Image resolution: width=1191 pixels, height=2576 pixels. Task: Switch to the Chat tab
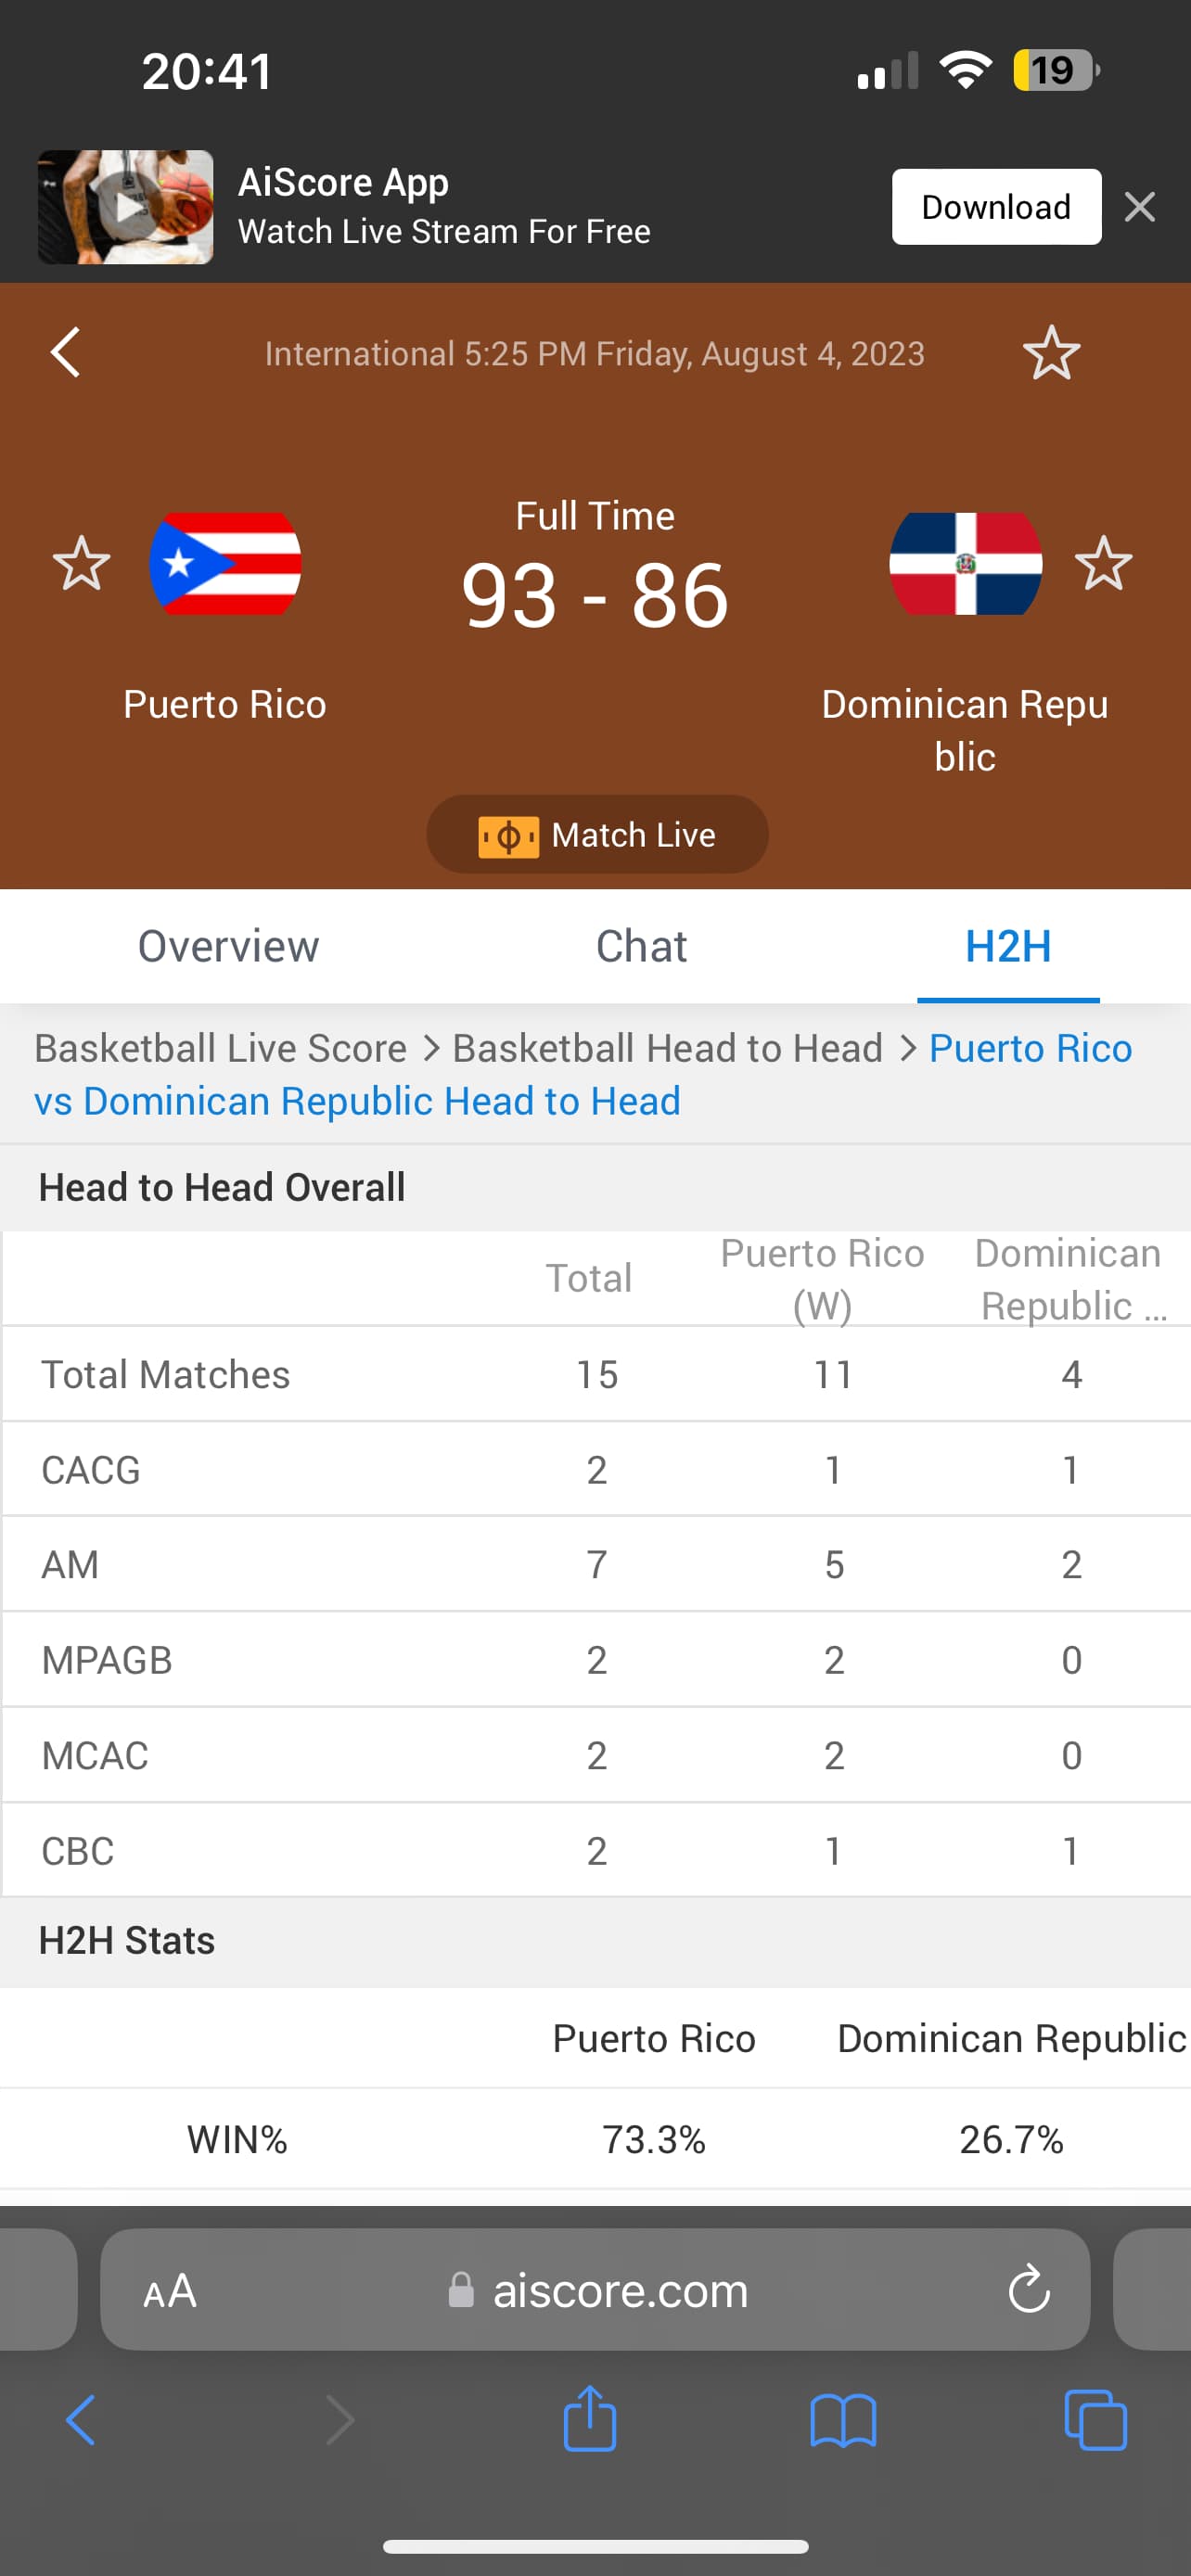pos(641,946)
